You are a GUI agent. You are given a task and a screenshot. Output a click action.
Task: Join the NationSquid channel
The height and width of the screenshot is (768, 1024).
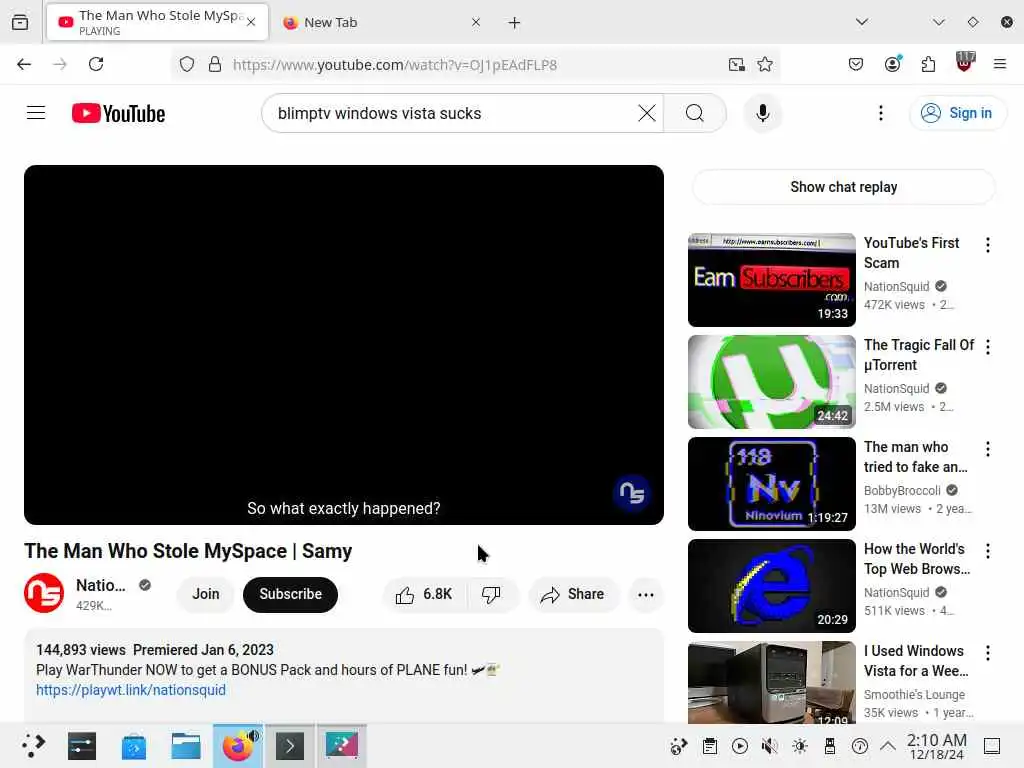pyautogui.click(x=205, y=594)
